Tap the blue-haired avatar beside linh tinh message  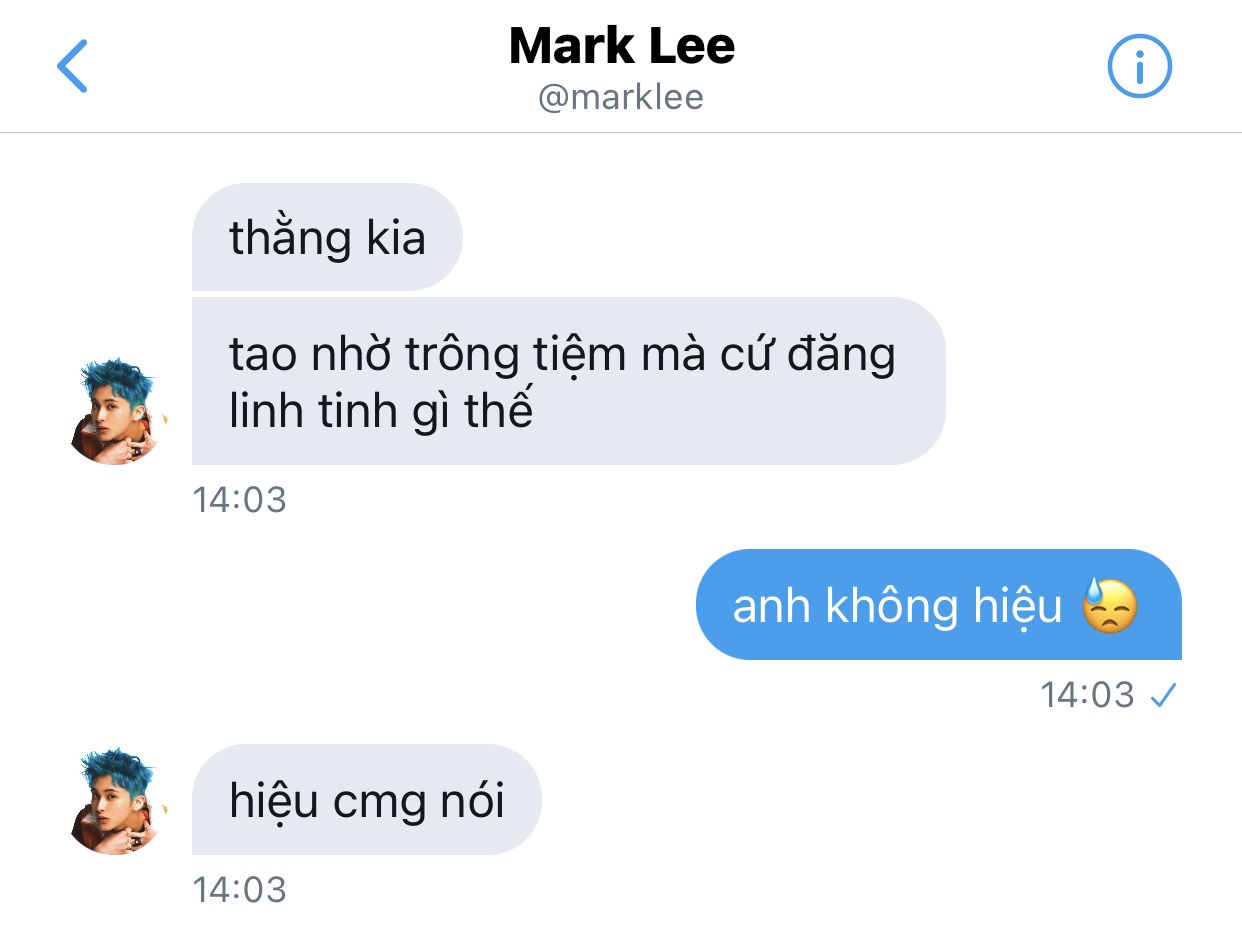(x=115, y=411)
